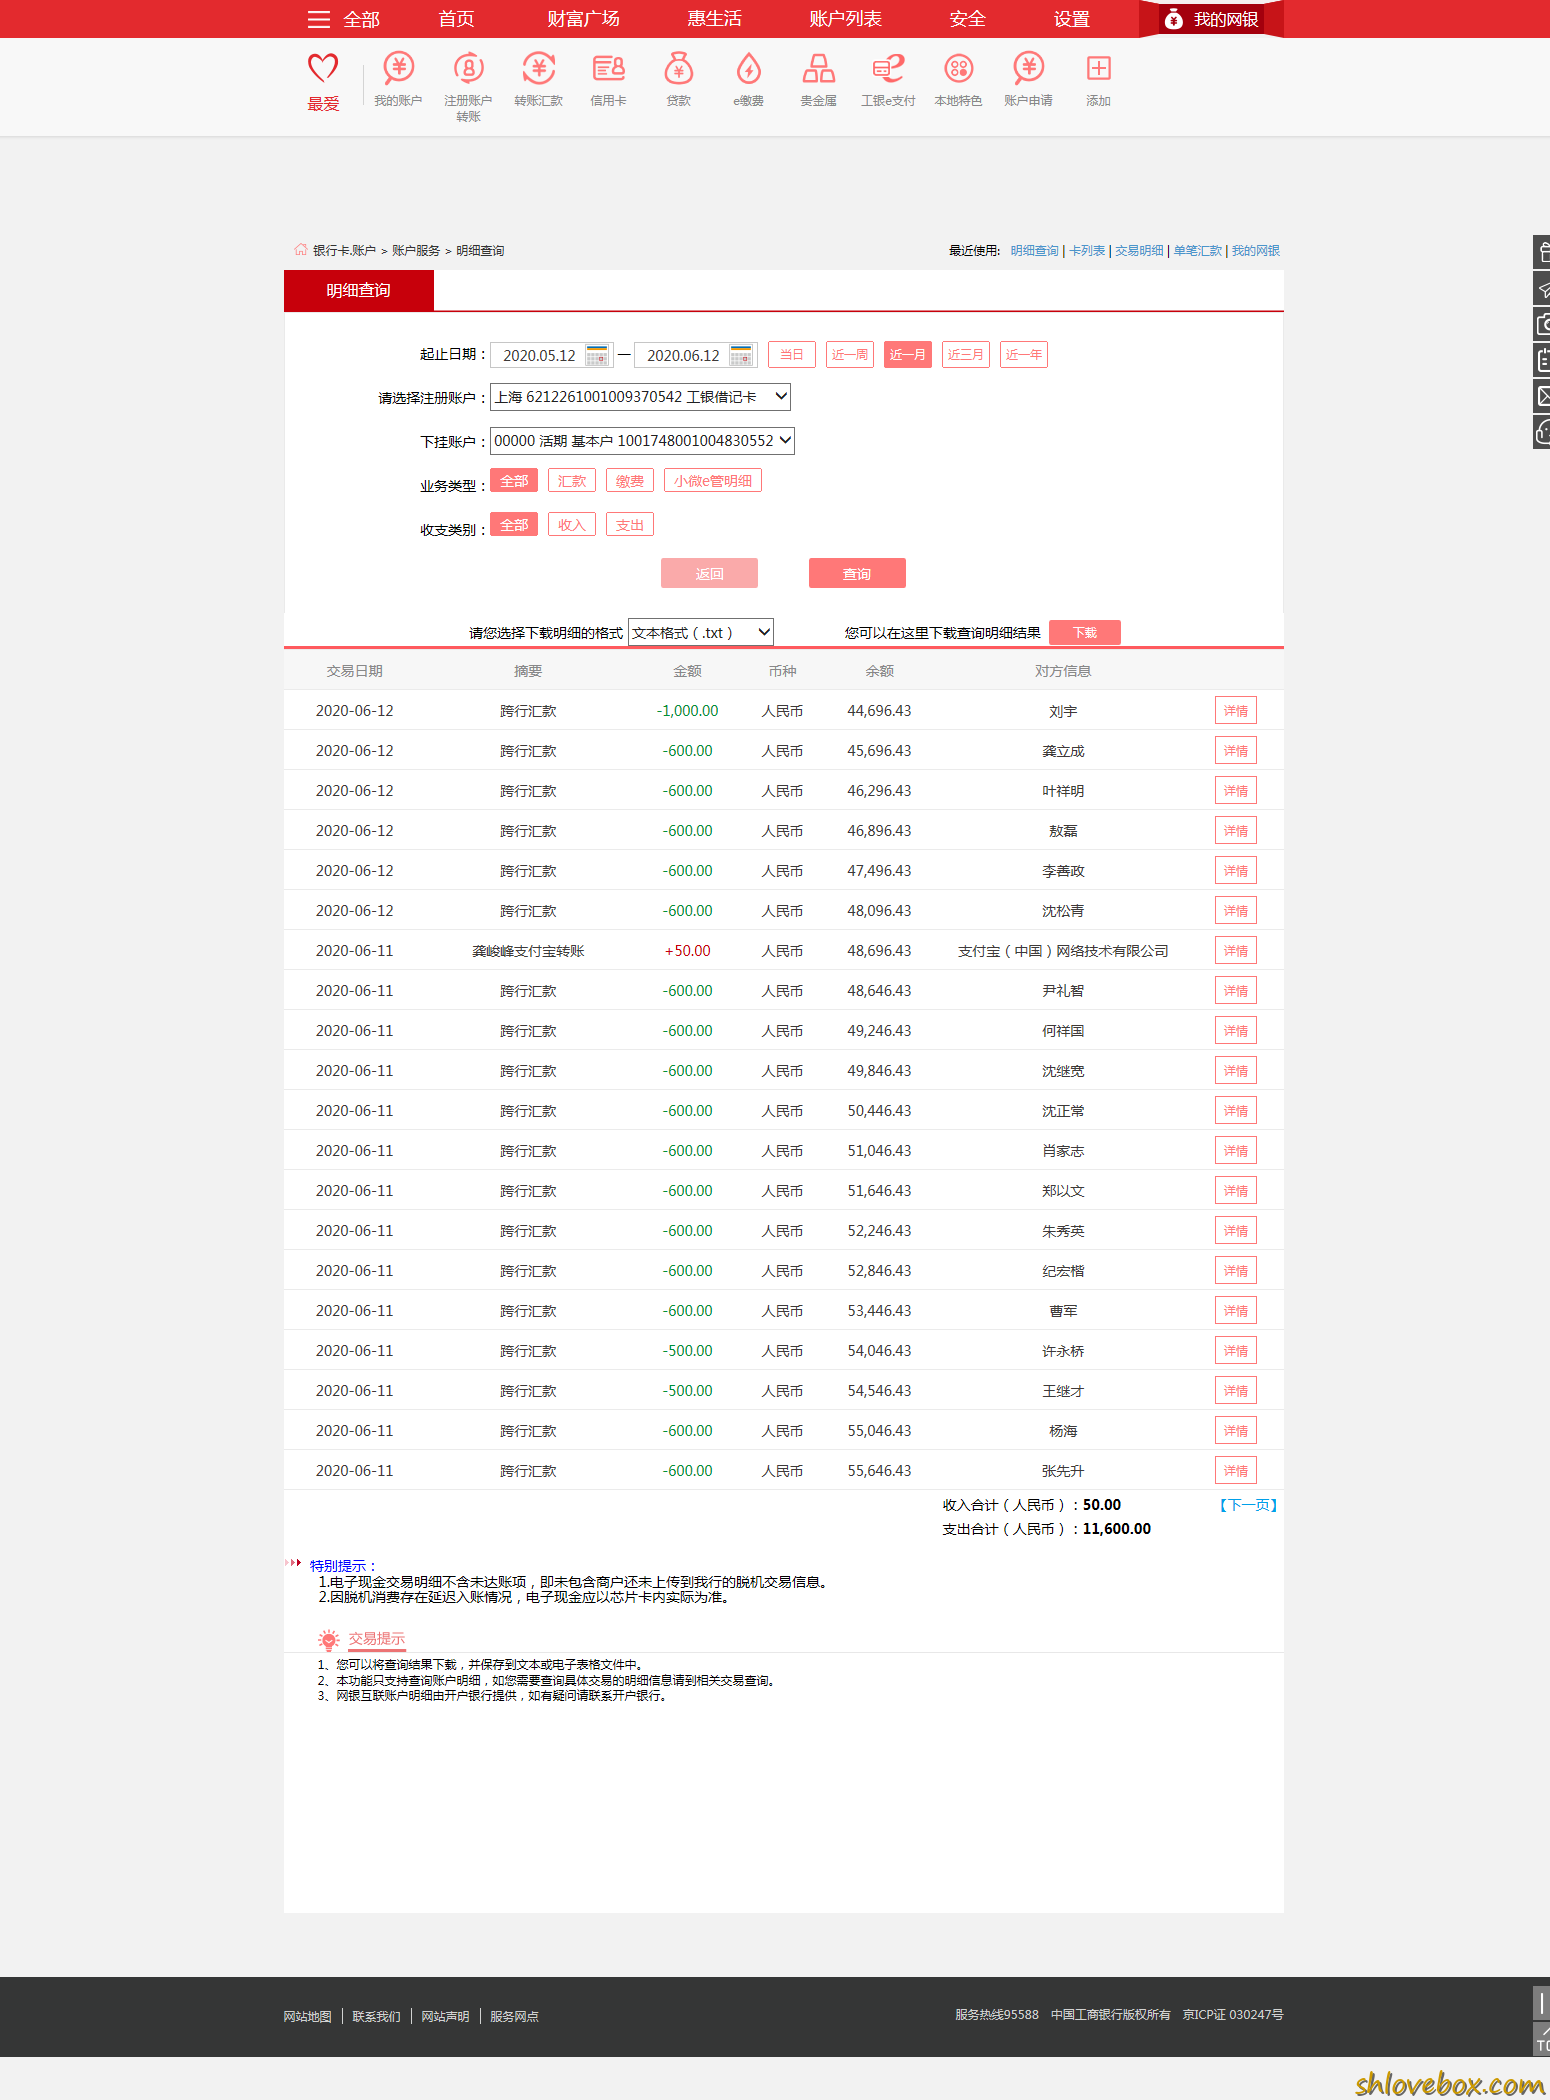Open the start date calendar picker
The image size is (1550, 2100).
pyautogui.click(x=597, y=355)
